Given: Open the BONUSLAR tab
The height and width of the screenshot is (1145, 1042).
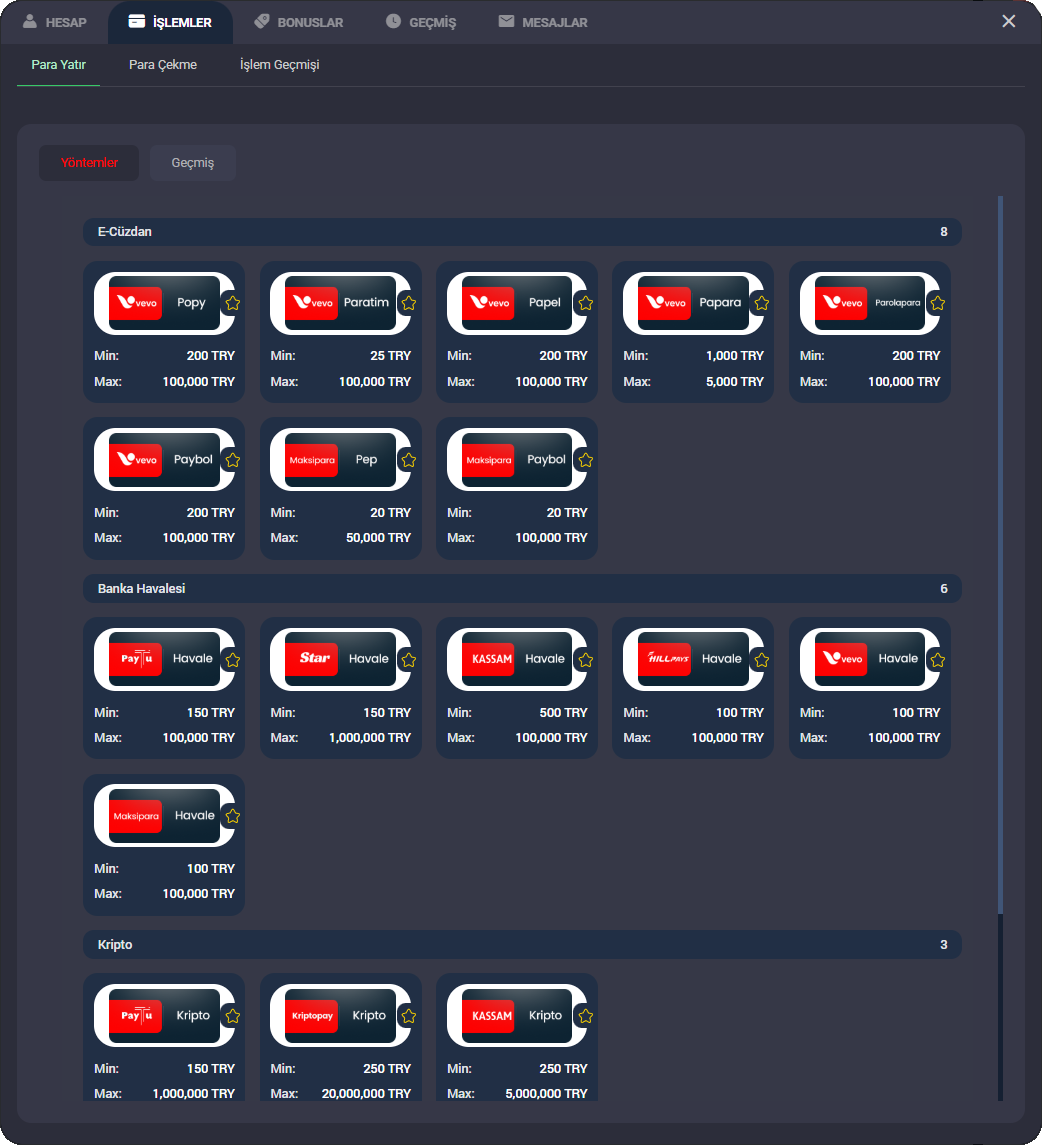Looking at the screenshot, I should tap(298, 22).
